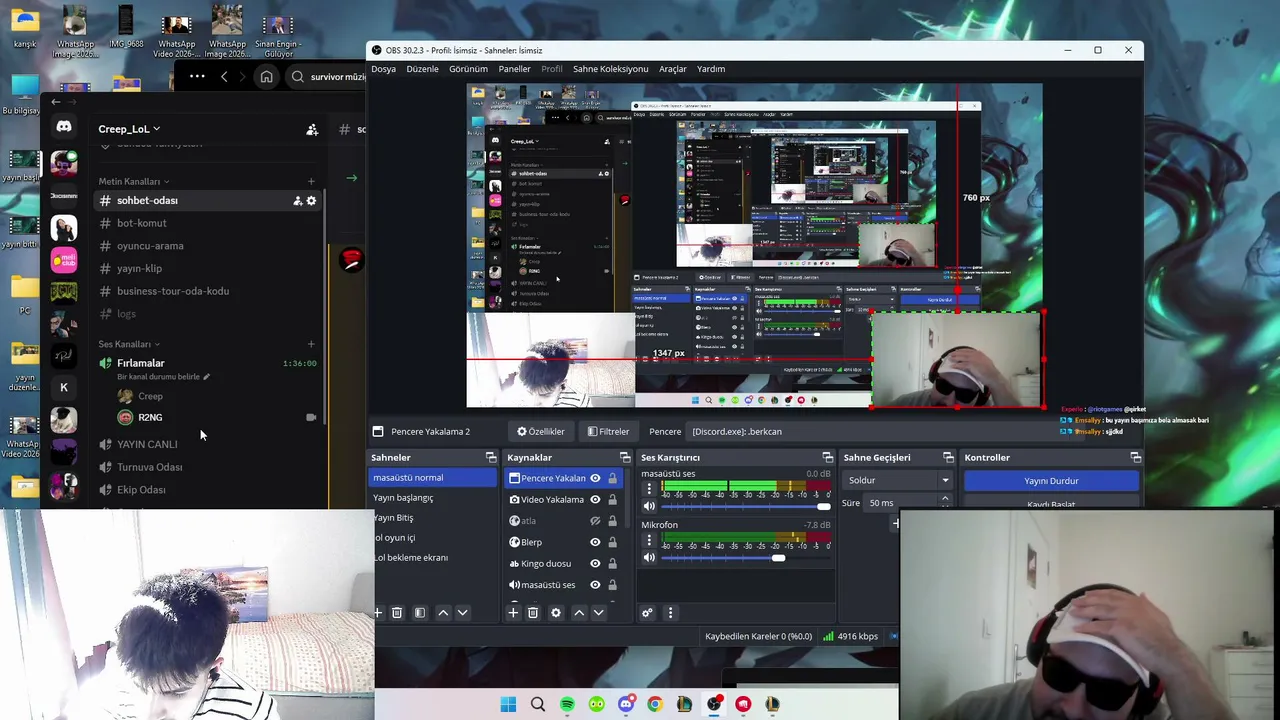1280x720 pixels.
Task: Open taskbar search
Action: (538, 704)
